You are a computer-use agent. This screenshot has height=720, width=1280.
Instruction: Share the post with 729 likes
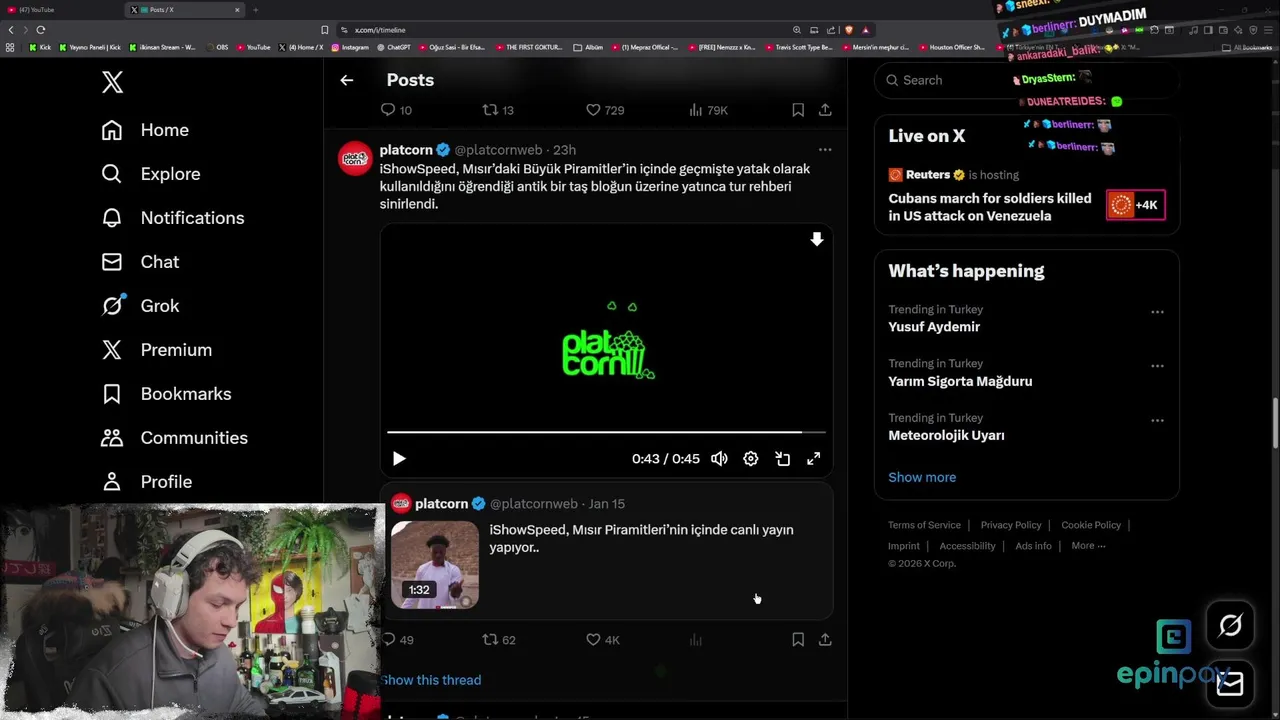pyautogui.click(x=825, y=110)
